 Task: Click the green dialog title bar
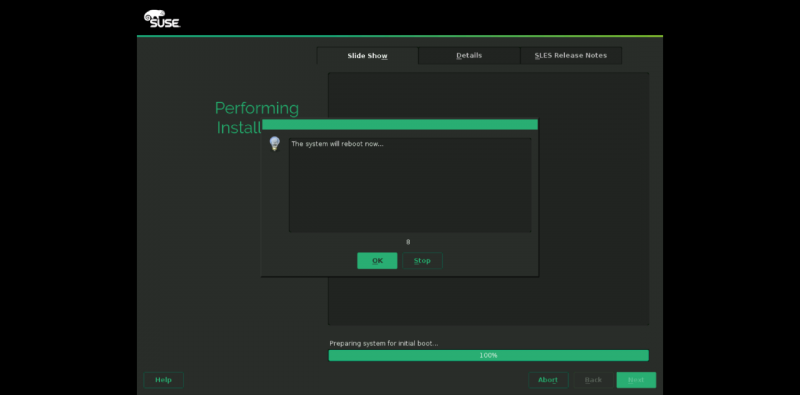(399, 125)
